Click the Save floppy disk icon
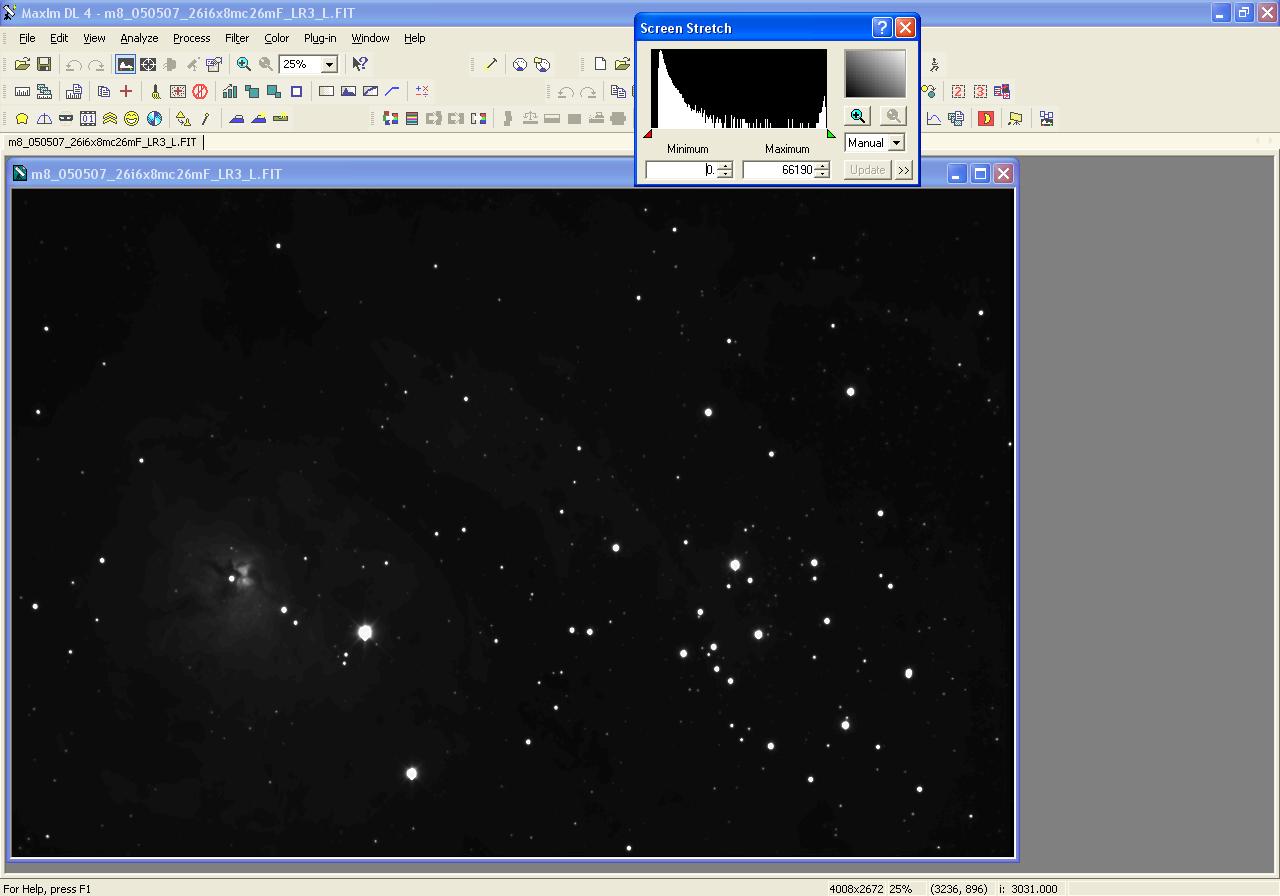 44,64
